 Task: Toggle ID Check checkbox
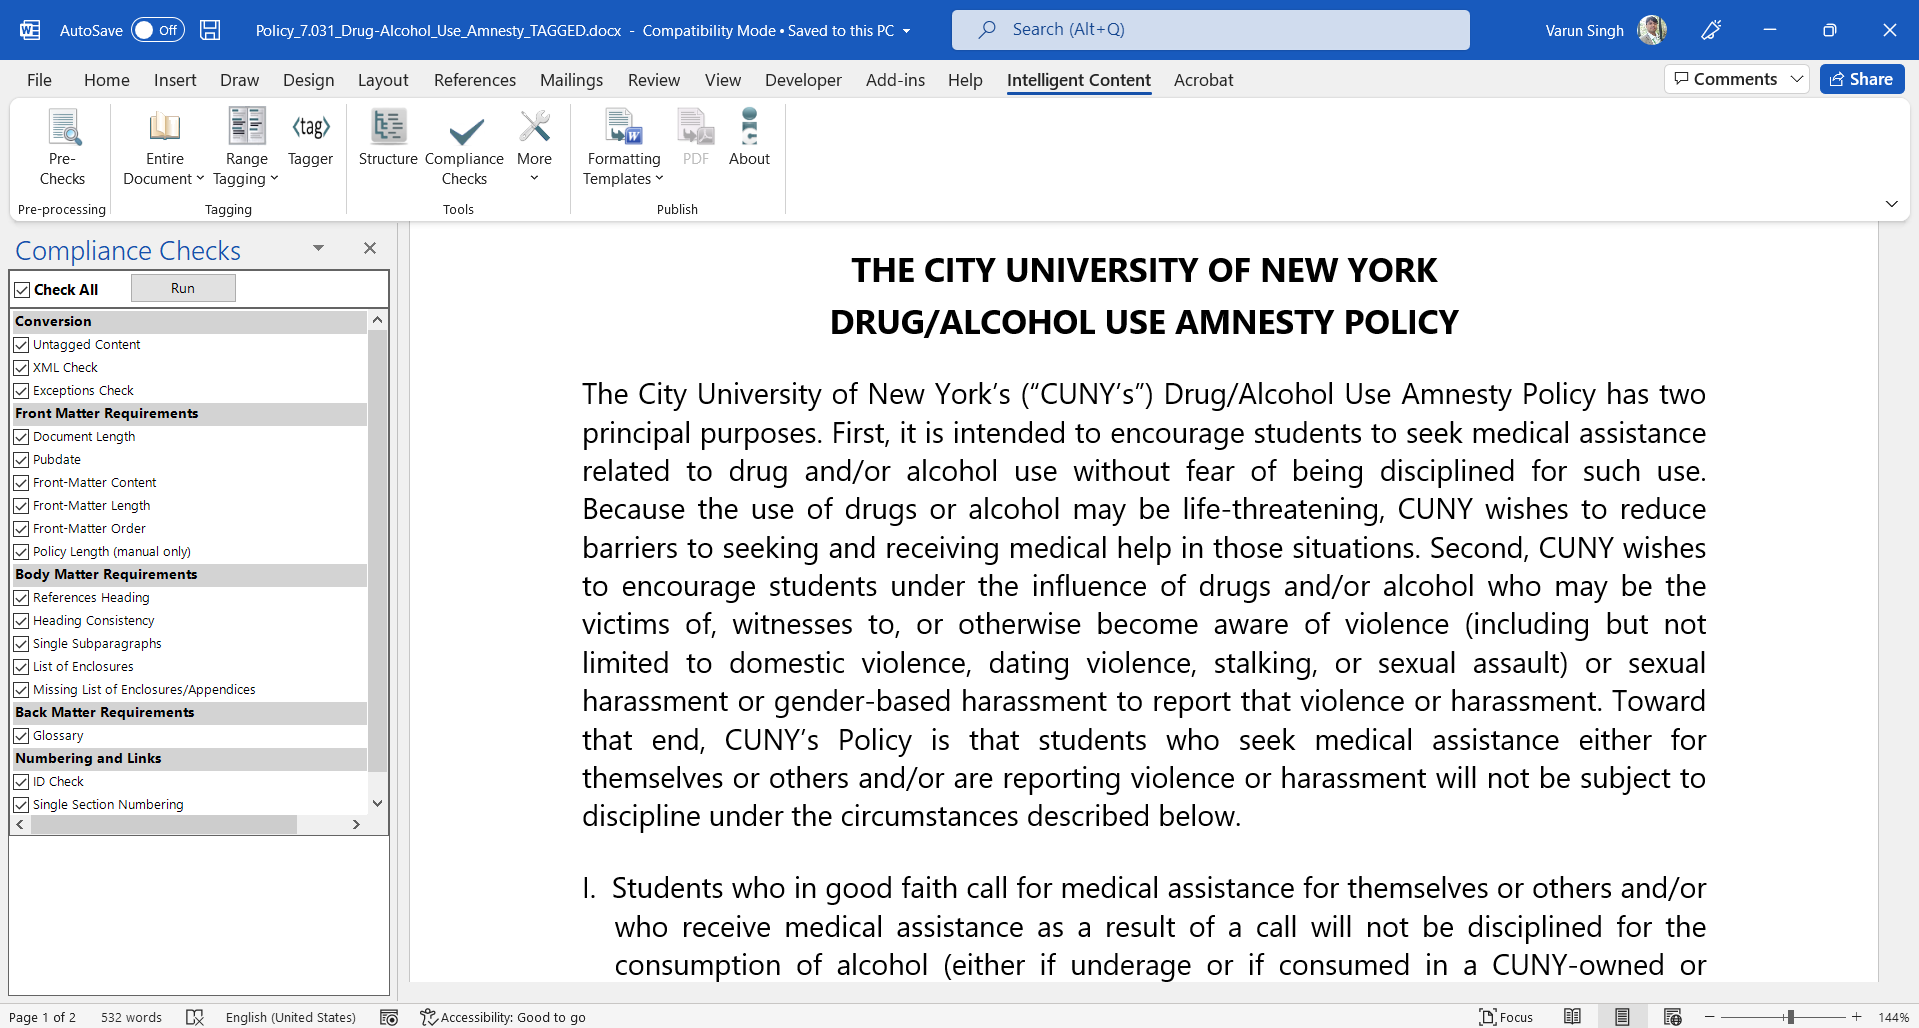coord(21,782)
